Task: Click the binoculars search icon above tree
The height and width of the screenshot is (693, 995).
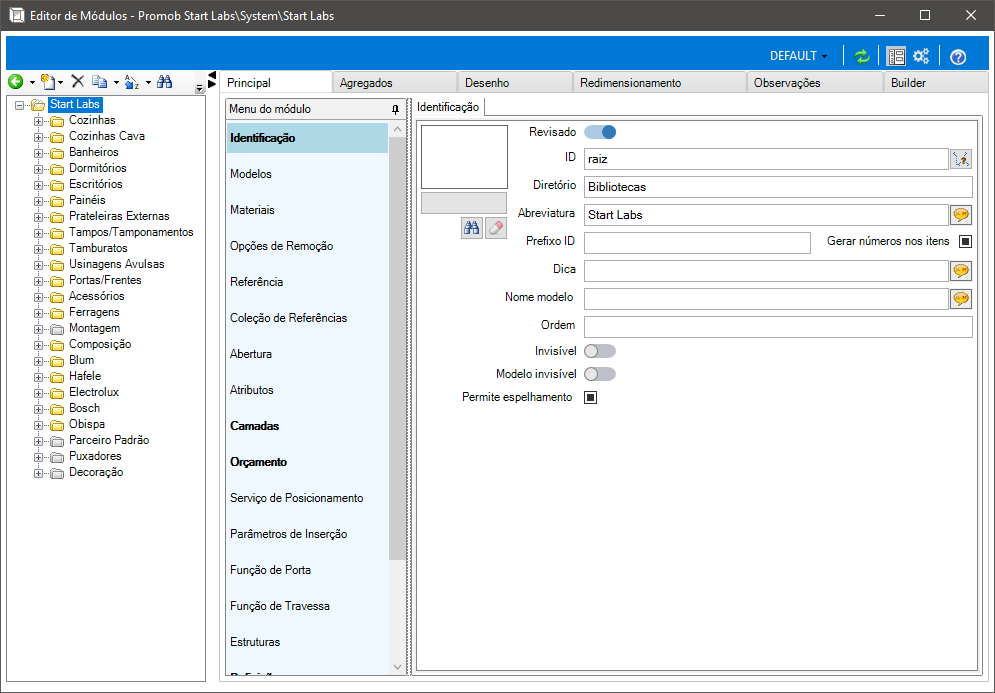Action: pyautogui.click(x=164, y=81)
